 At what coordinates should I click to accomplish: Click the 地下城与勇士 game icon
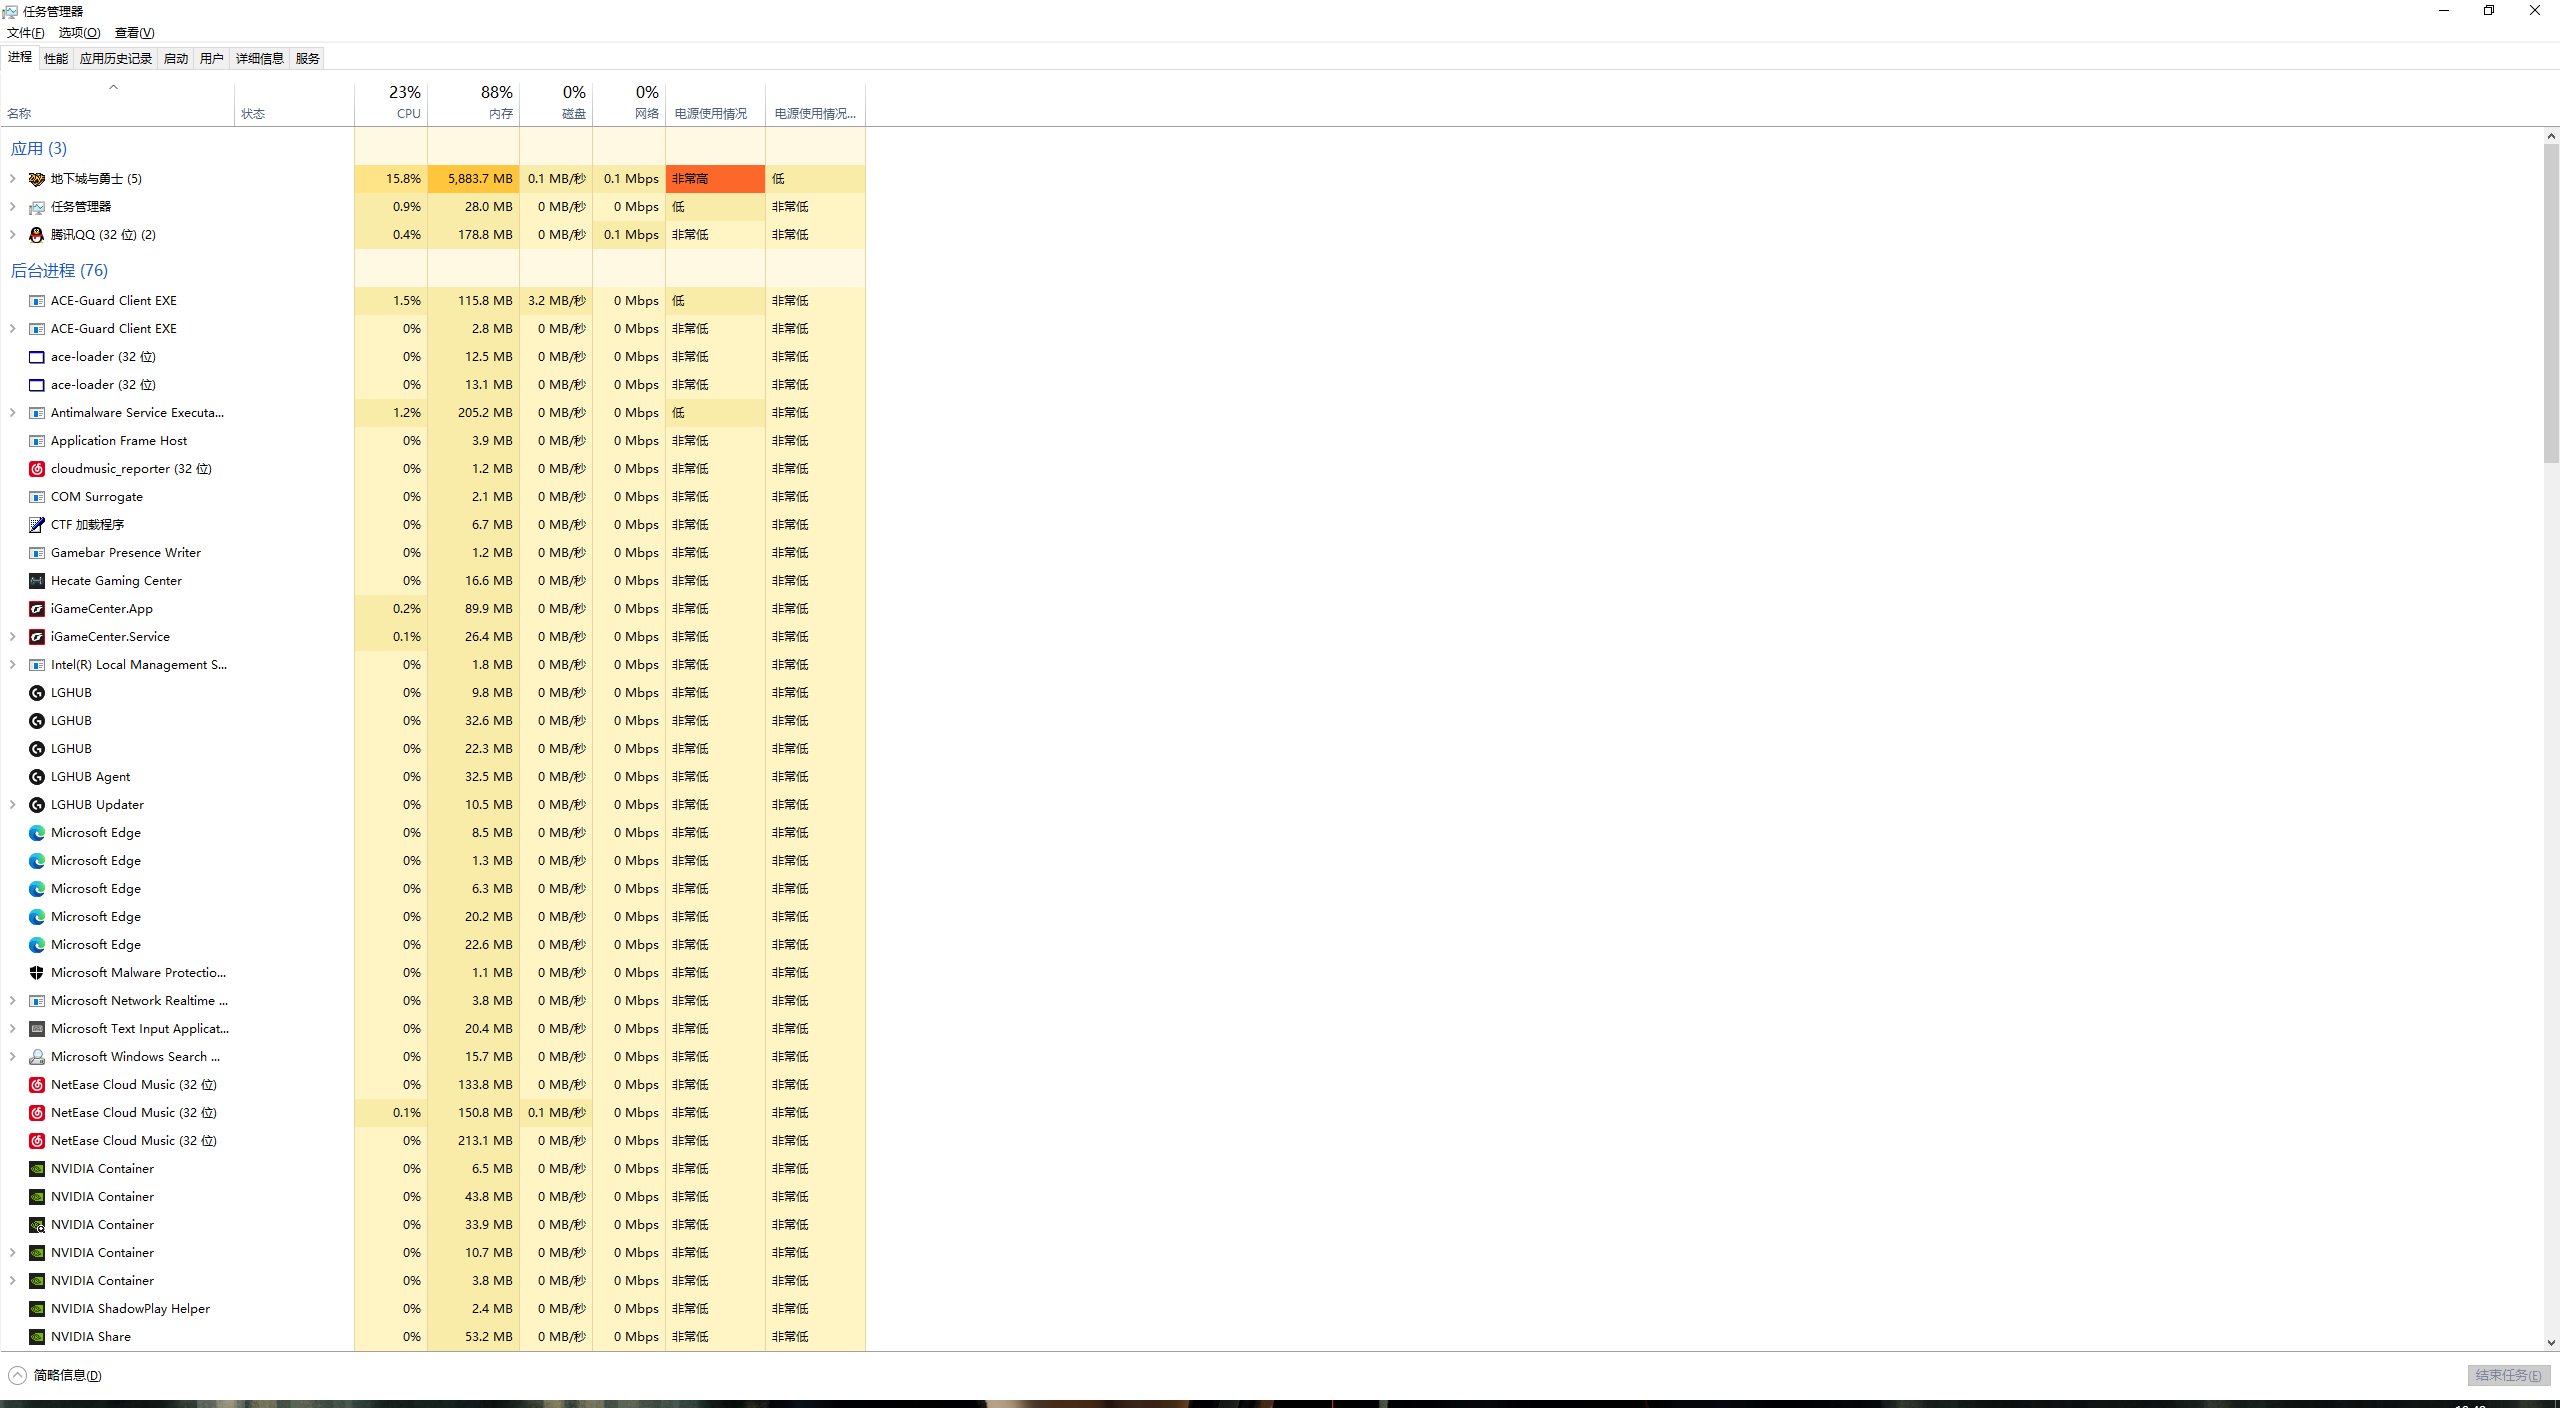(37, 179)
